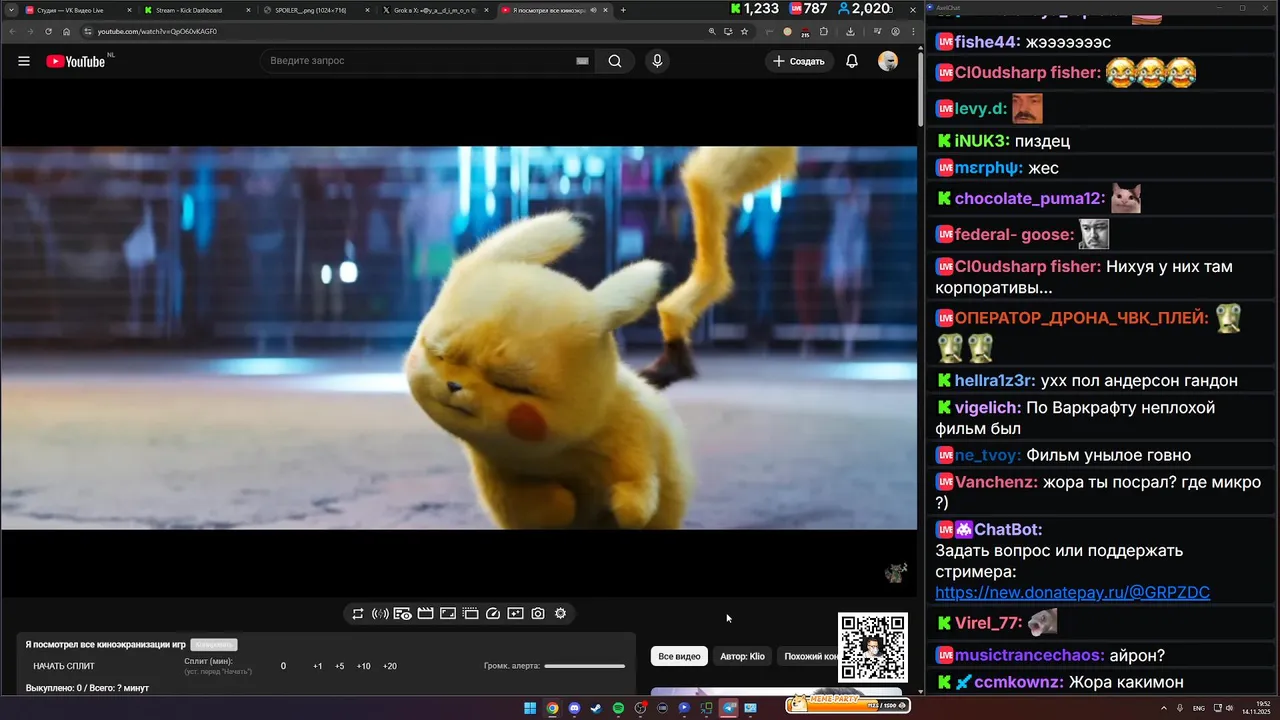1280x720 pixels.
Task: Reload the page in the browser
Action: pos(48,31)
